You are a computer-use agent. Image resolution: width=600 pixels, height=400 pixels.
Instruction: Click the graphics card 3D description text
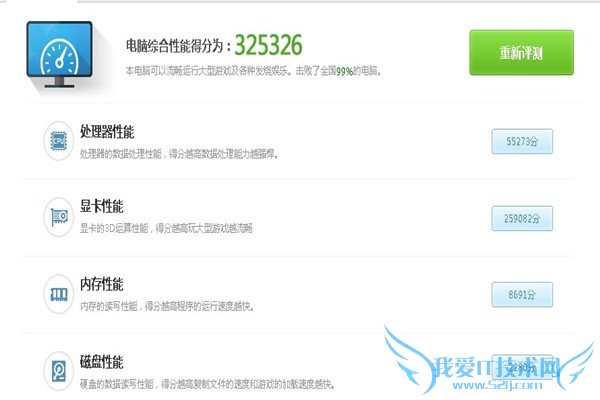[x=166, y=229]
